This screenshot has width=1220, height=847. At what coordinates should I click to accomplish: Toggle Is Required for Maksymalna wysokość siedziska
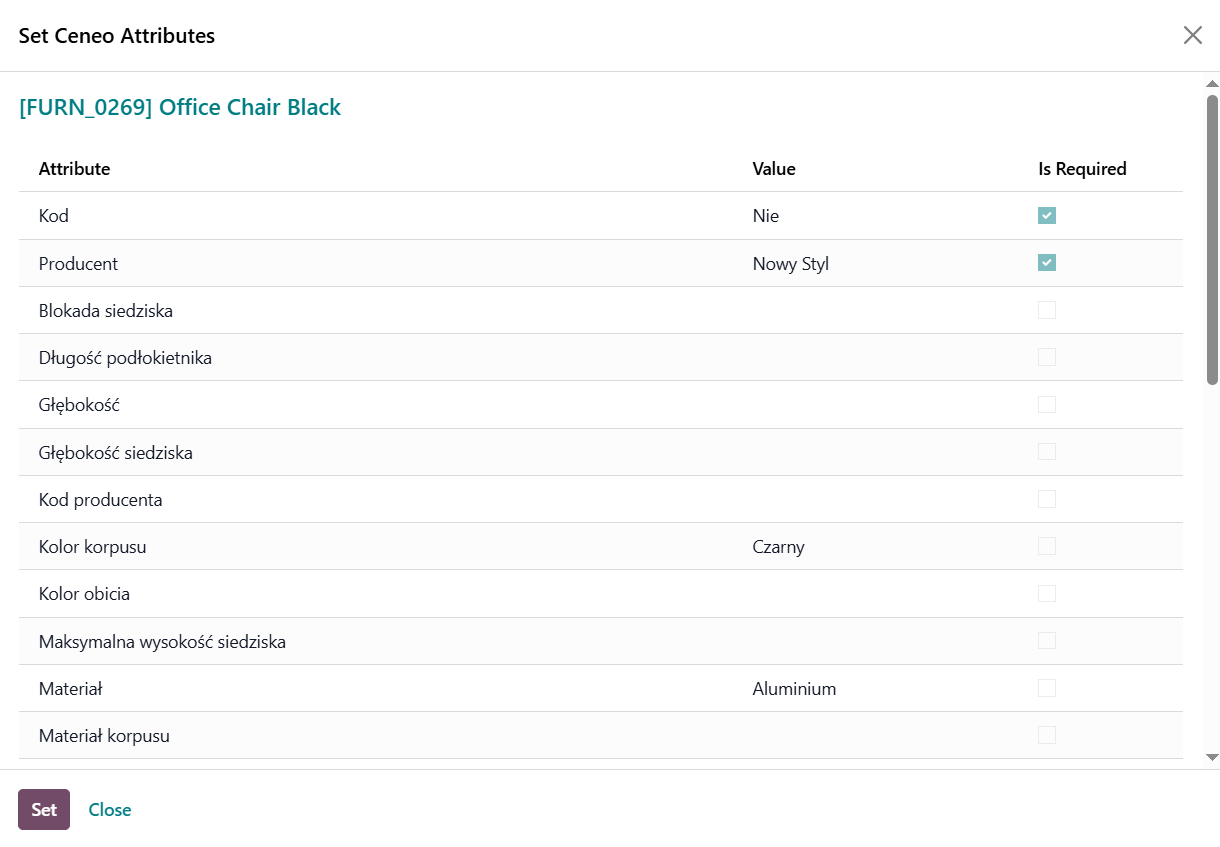click(1047, 641)
